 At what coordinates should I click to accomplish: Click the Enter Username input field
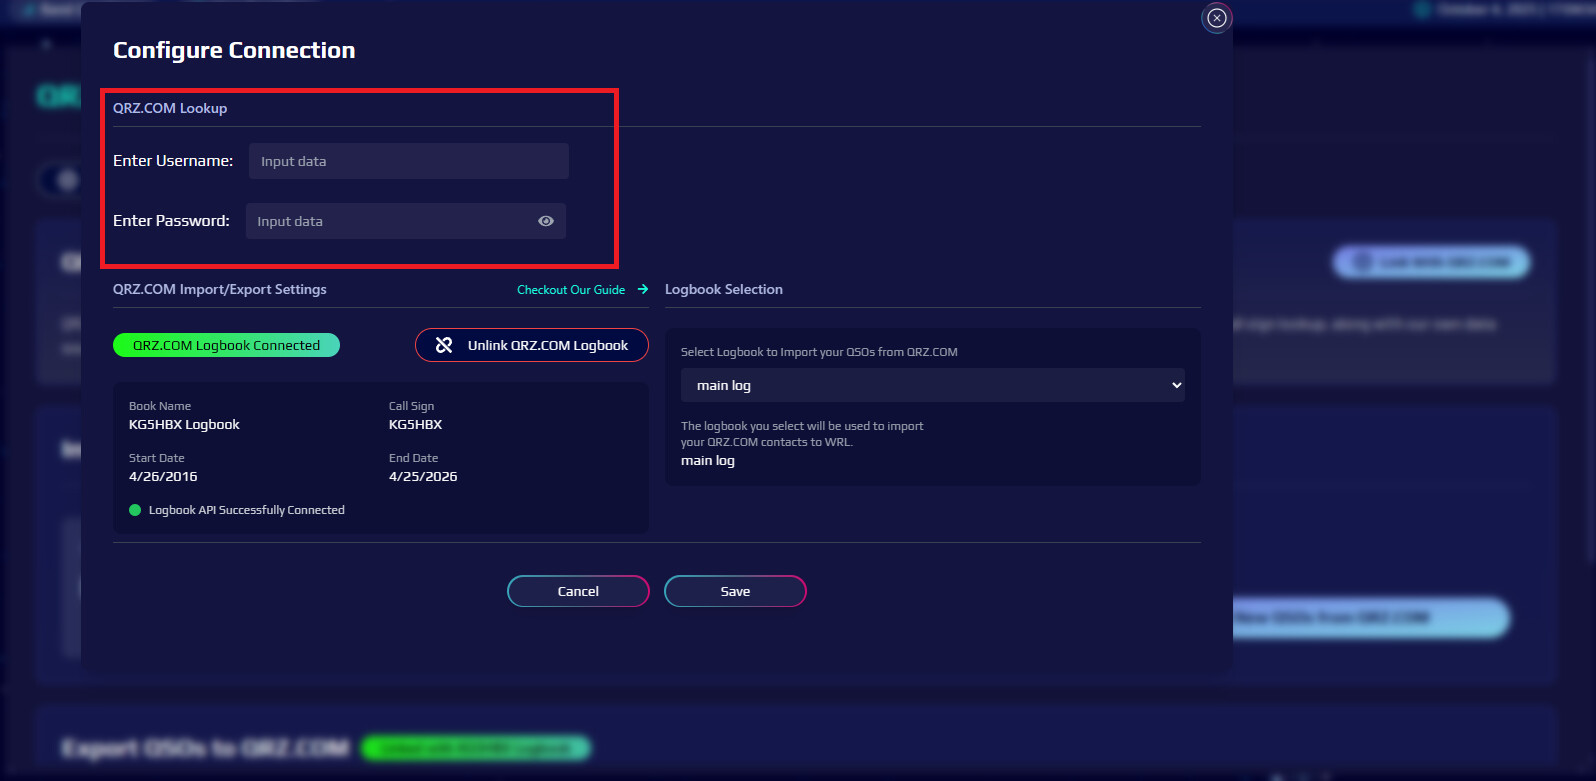409,161
